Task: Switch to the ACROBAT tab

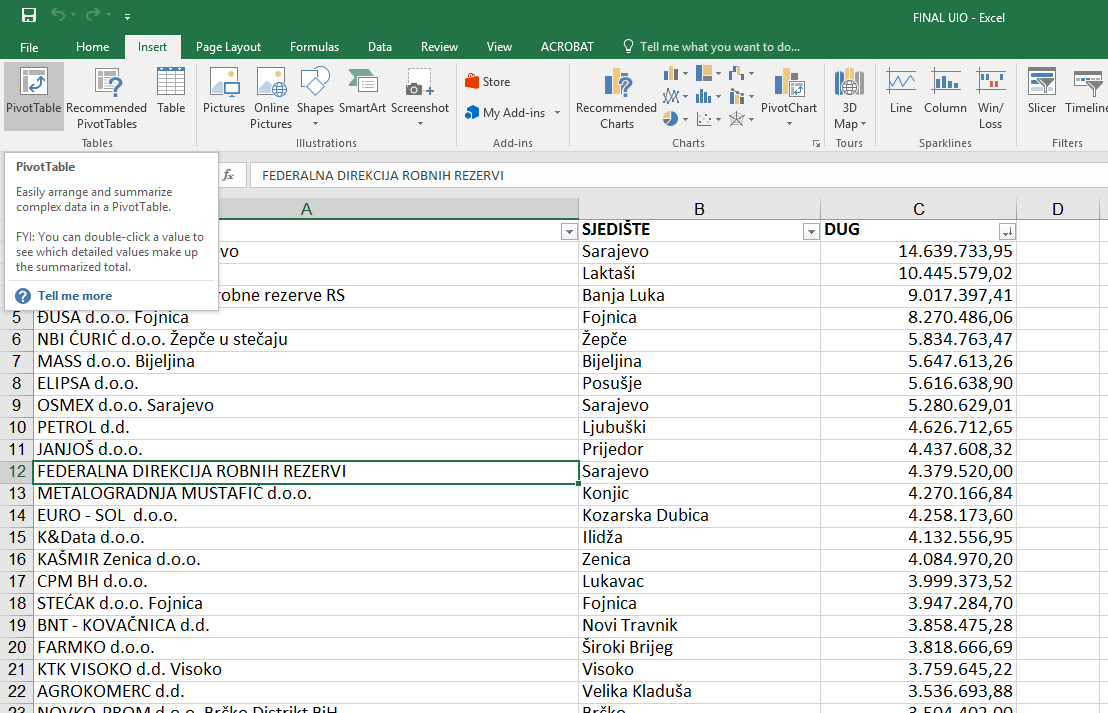Action: point(567,47)
